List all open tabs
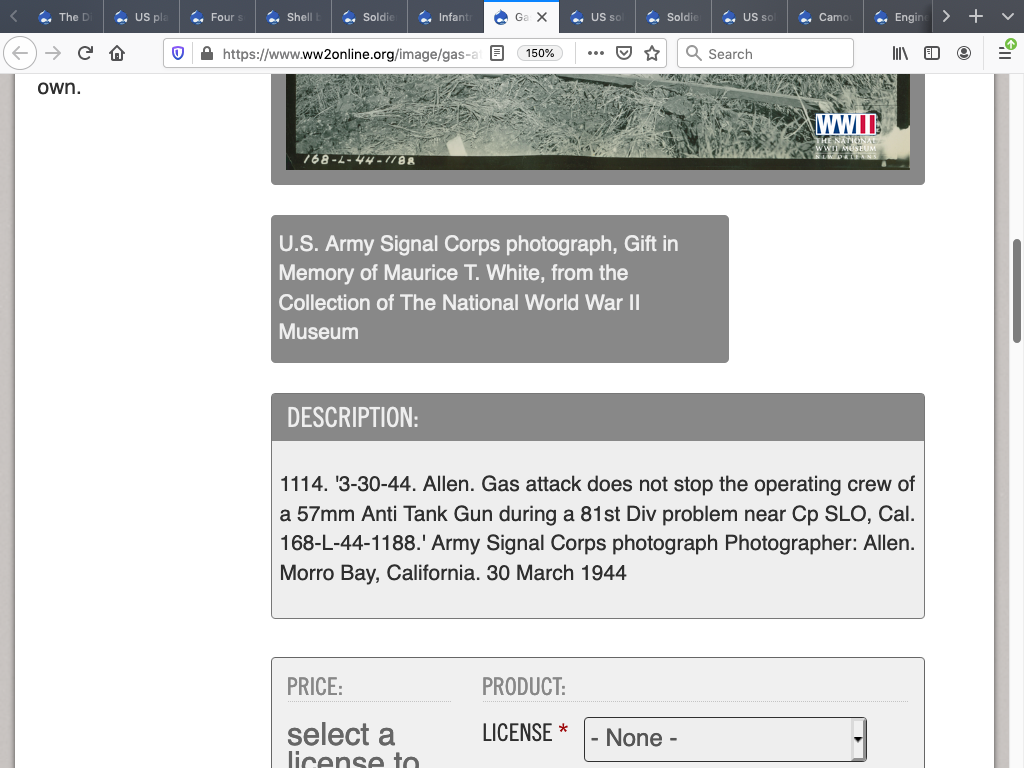This screenshot has width=1024, height=768. (1005, 17)
